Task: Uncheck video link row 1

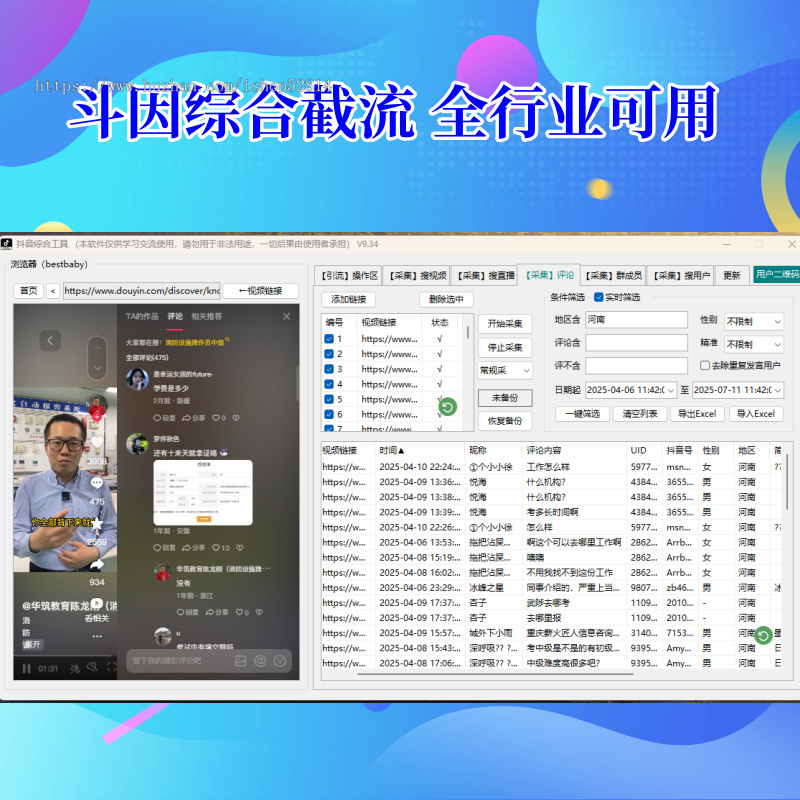Action: click(x=329, y=339)
